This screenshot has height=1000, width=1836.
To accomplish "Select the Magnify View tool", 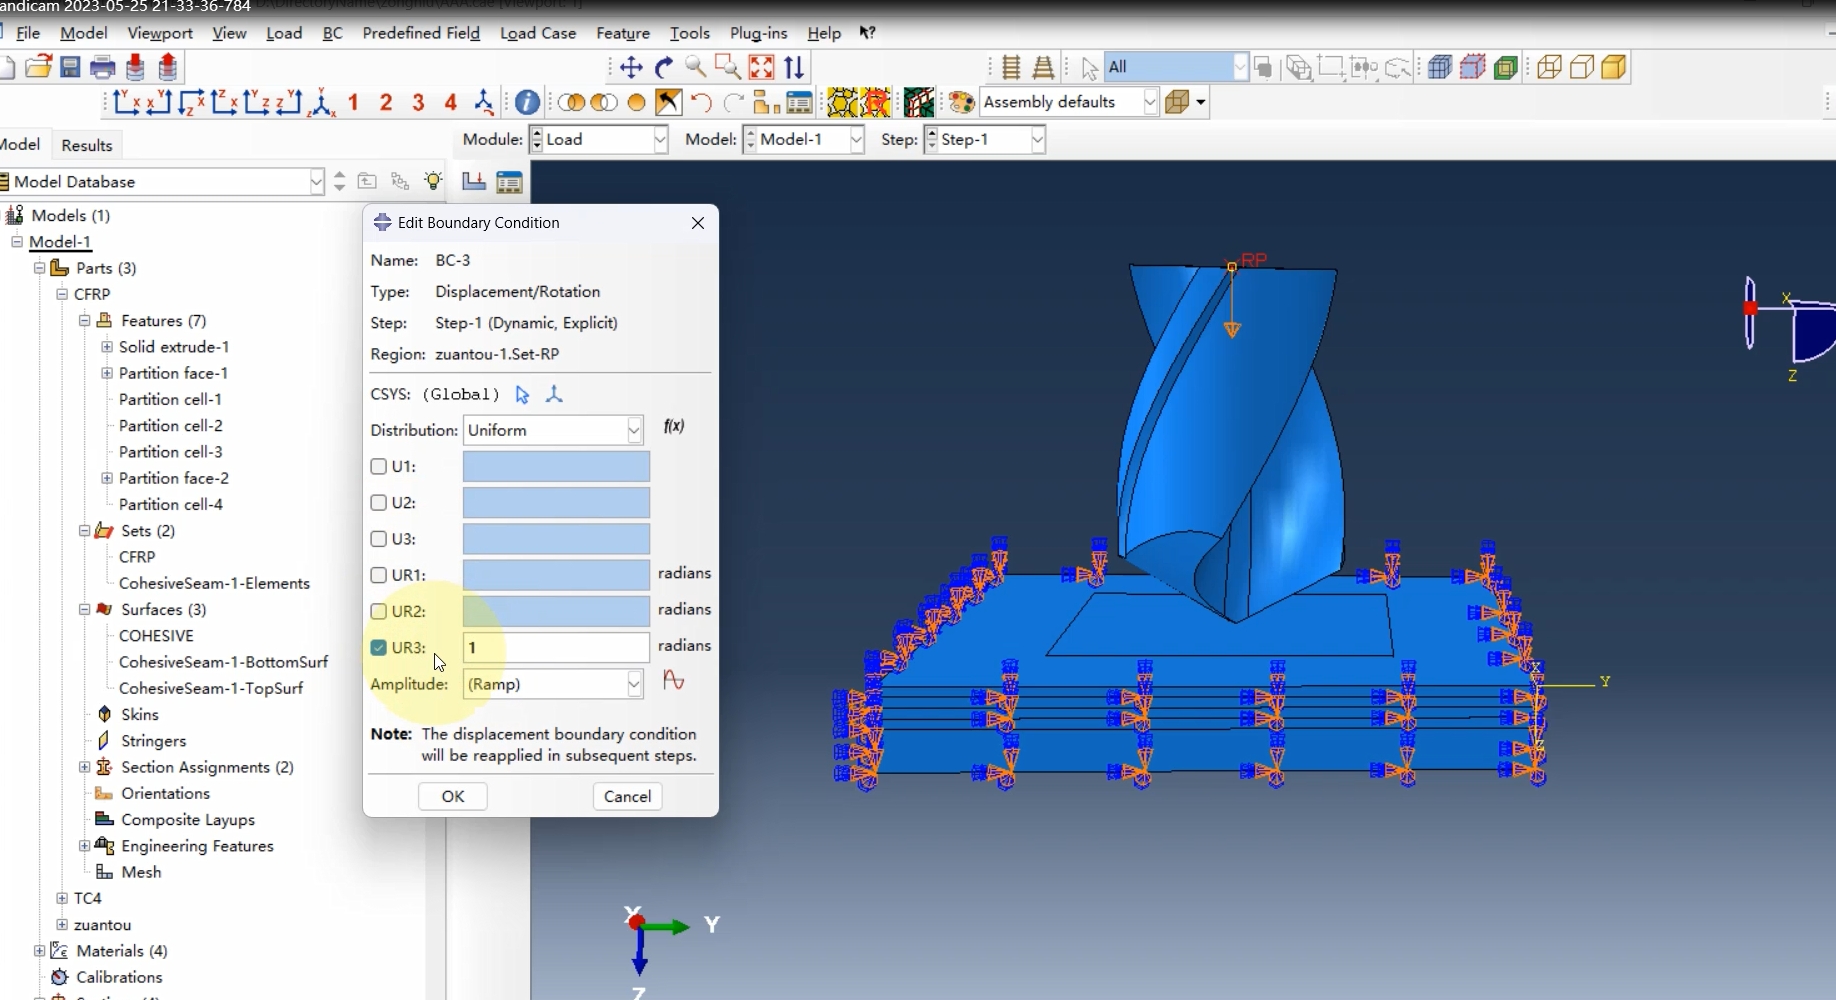I will coord(696,68).
